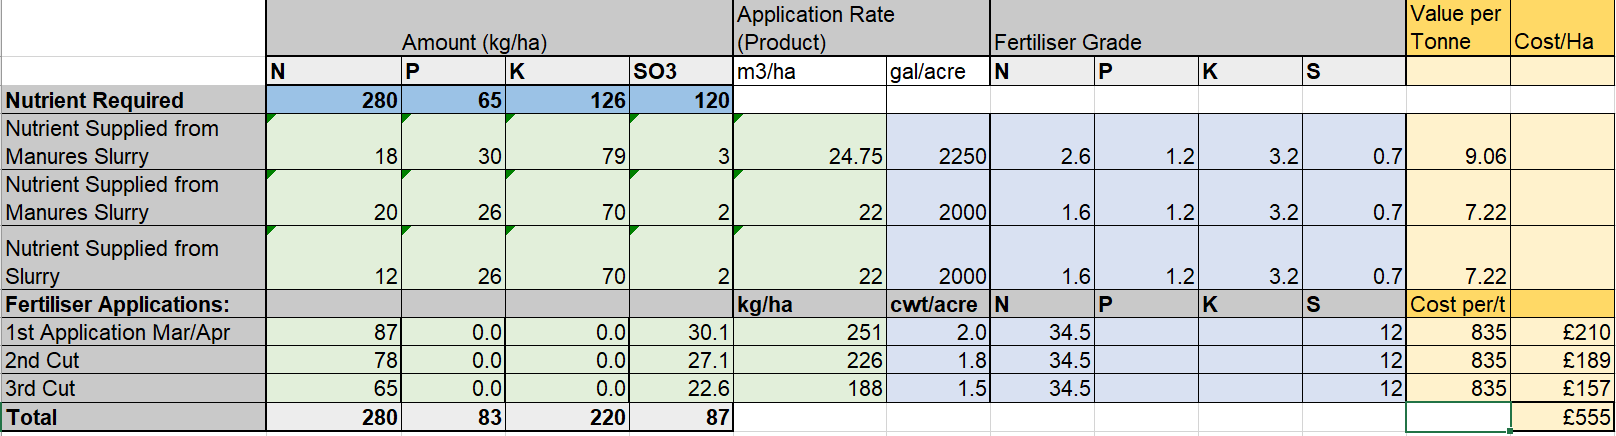Select the Value per Tonne header cell
The width and height of the screenshot is (1616, 436).
coord(1457,29)
